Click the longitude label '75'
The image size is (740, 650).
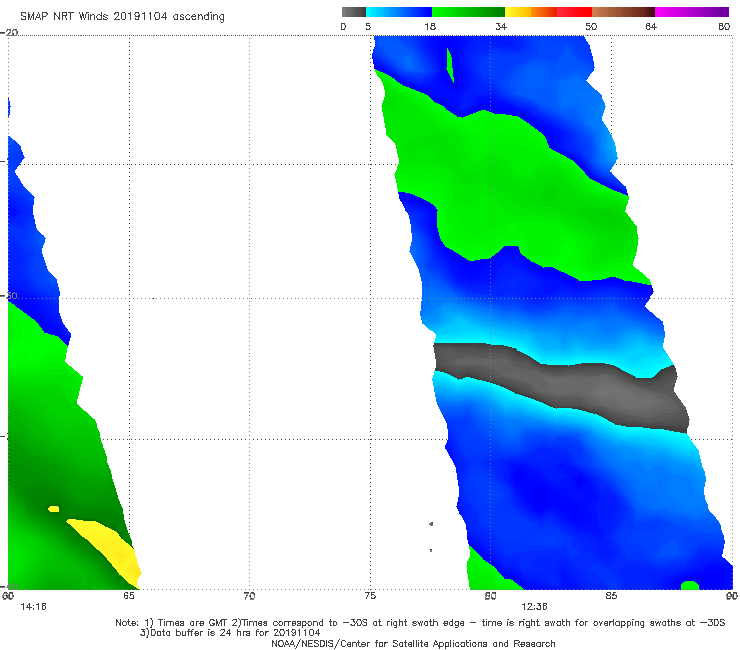coord(370,596)
